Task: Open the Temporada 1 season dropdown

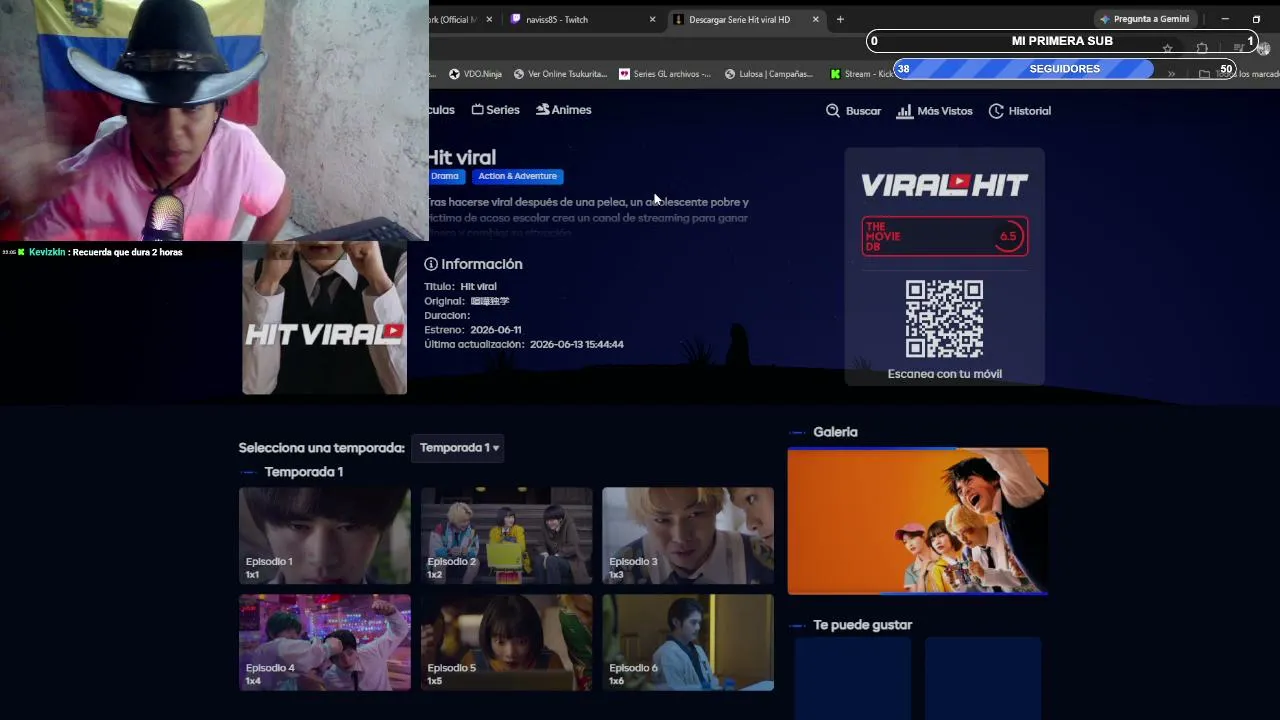Action: [x=459, y=448]
